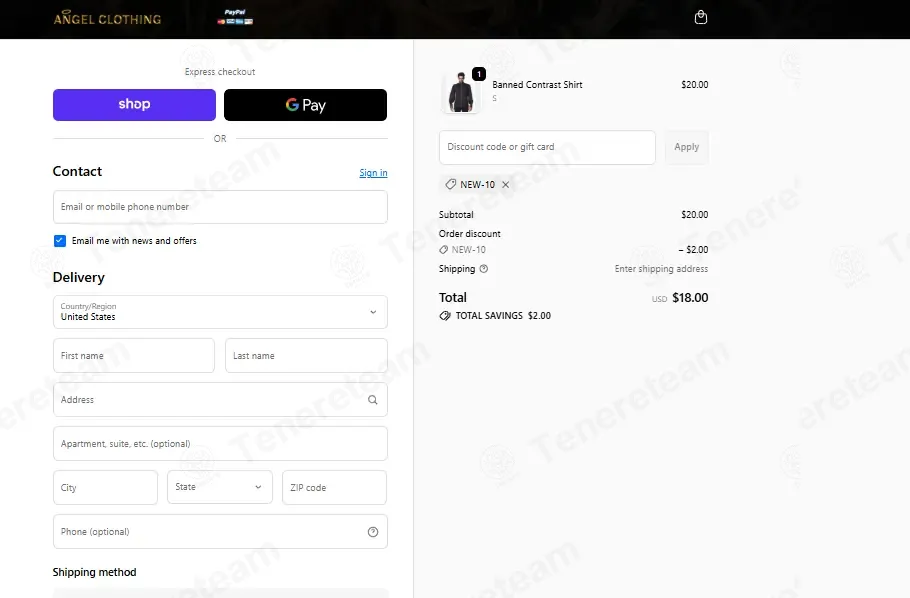
Task: Pay with Google Pay express button
Action: [x=305, y=105]
